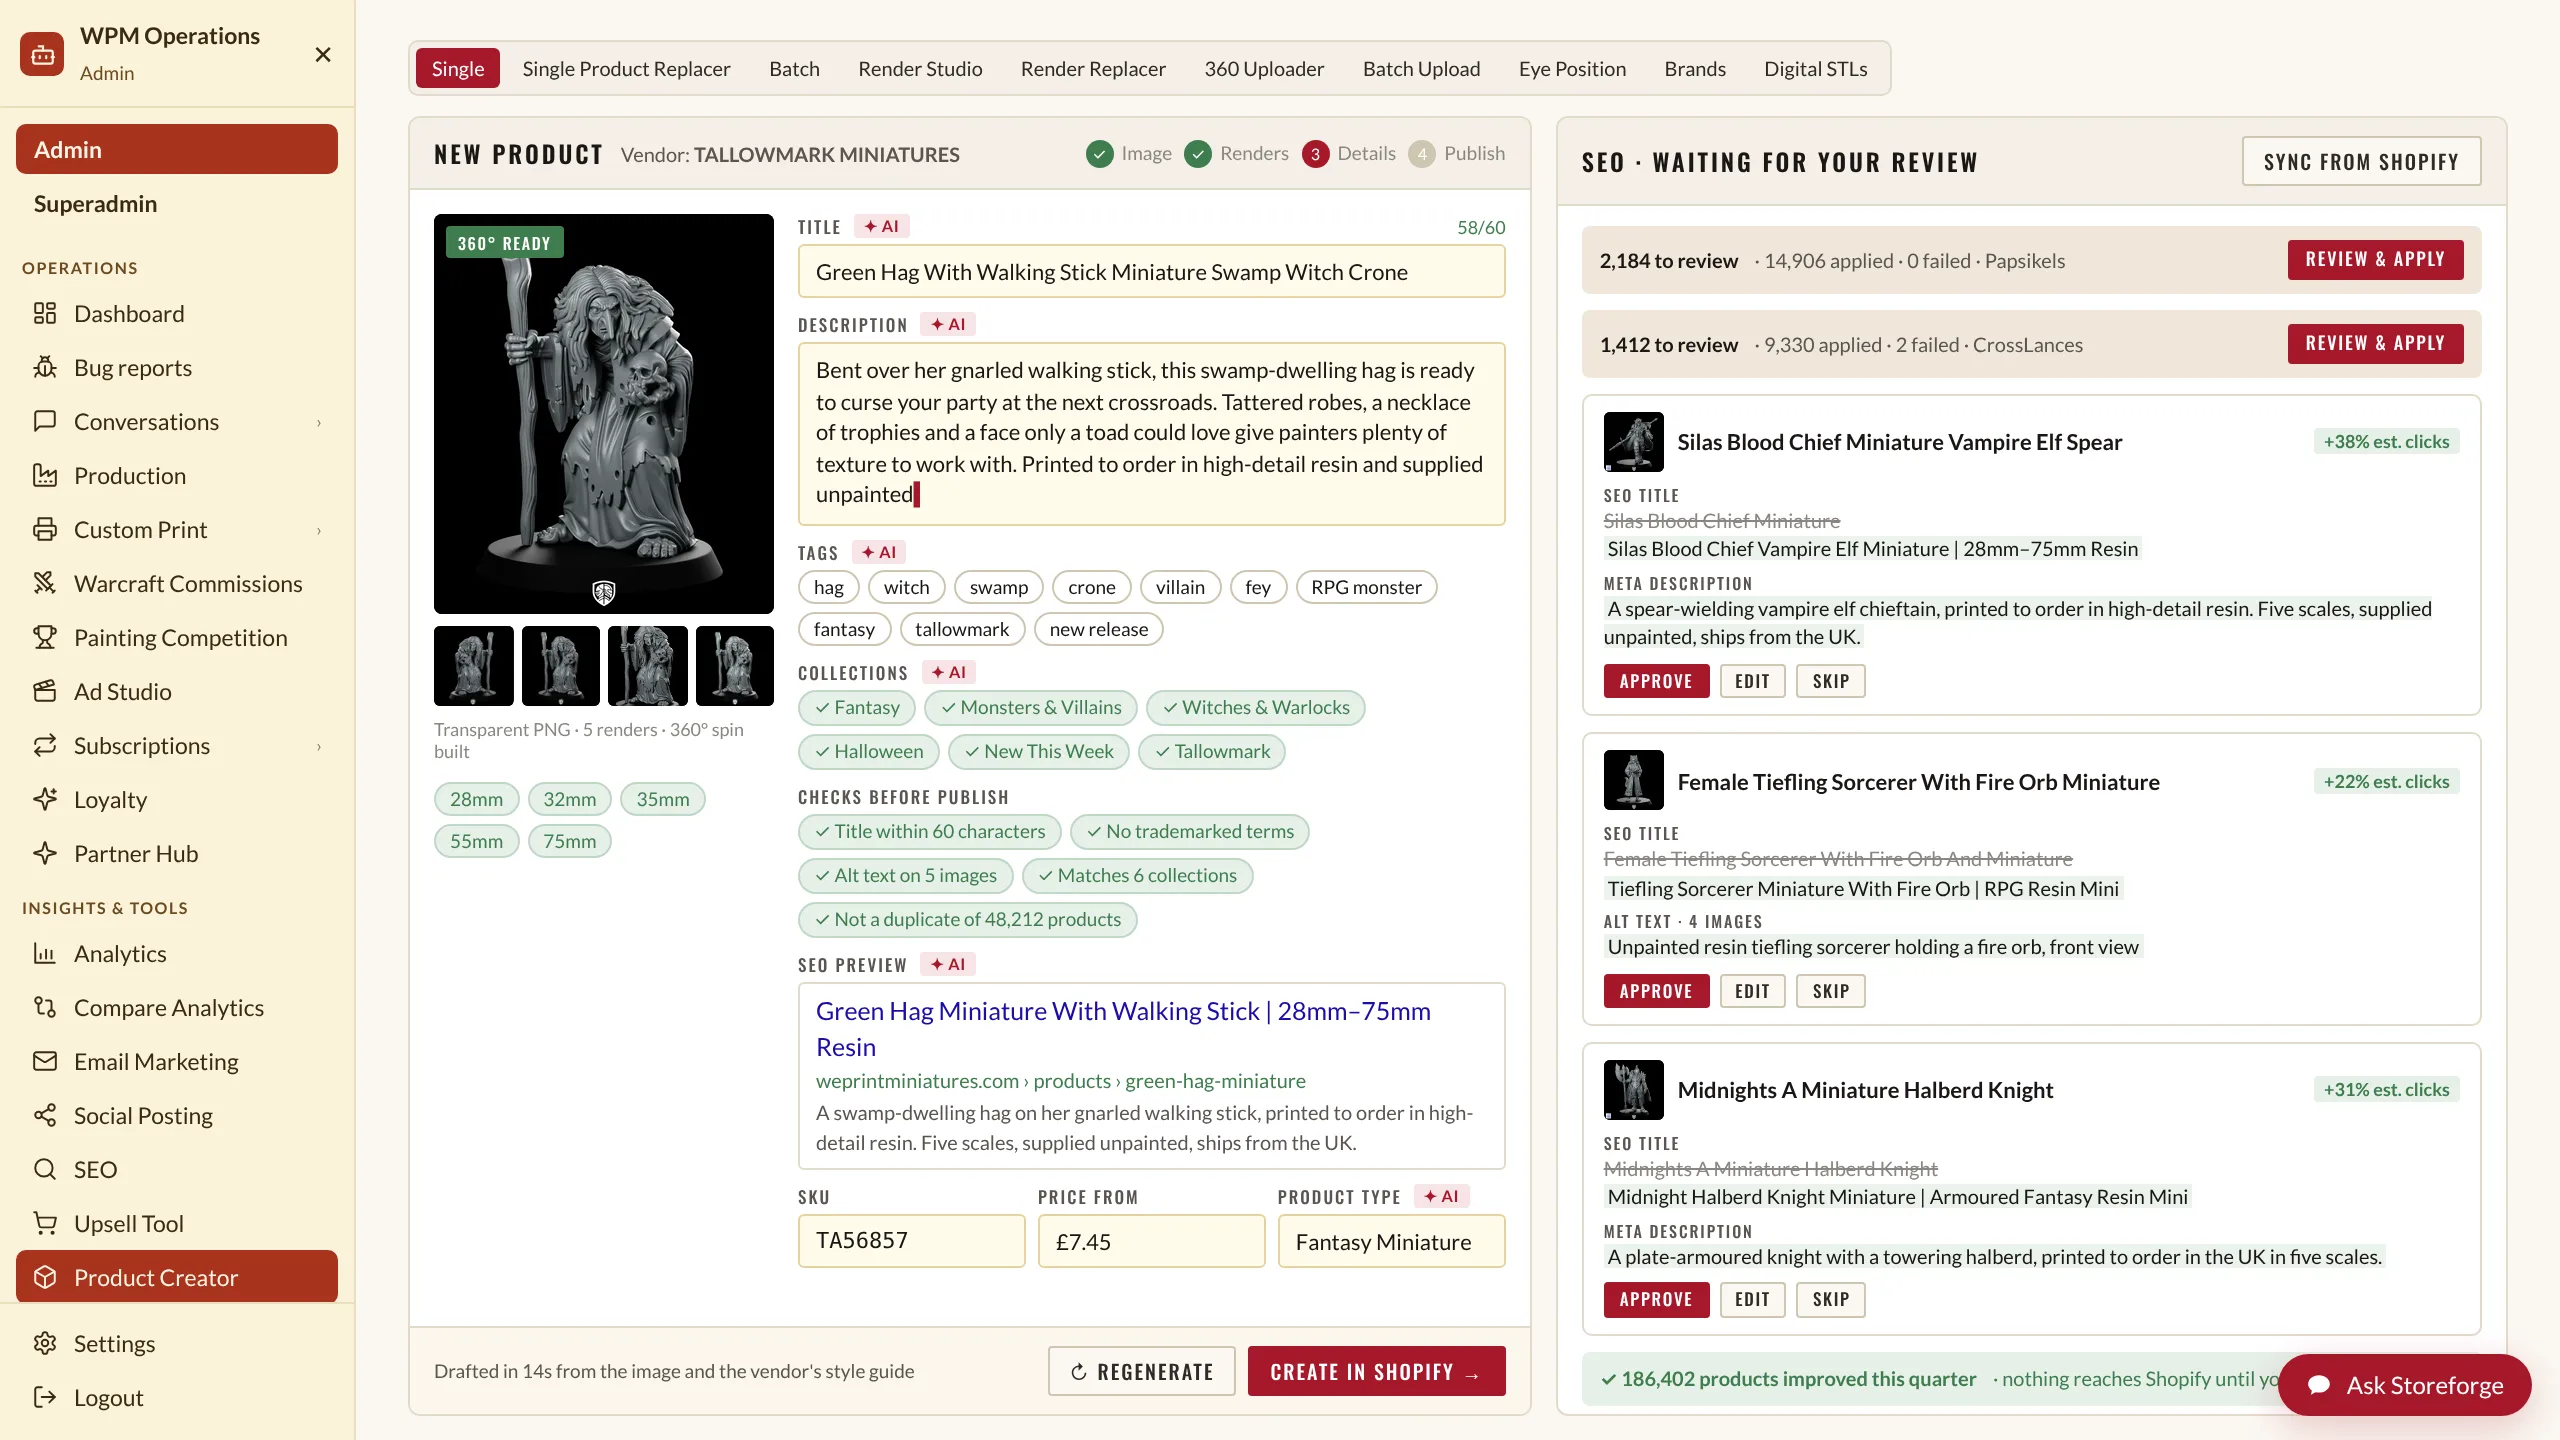
Task: Toggle the Fantasy collection chip
Action: point(857,708)
